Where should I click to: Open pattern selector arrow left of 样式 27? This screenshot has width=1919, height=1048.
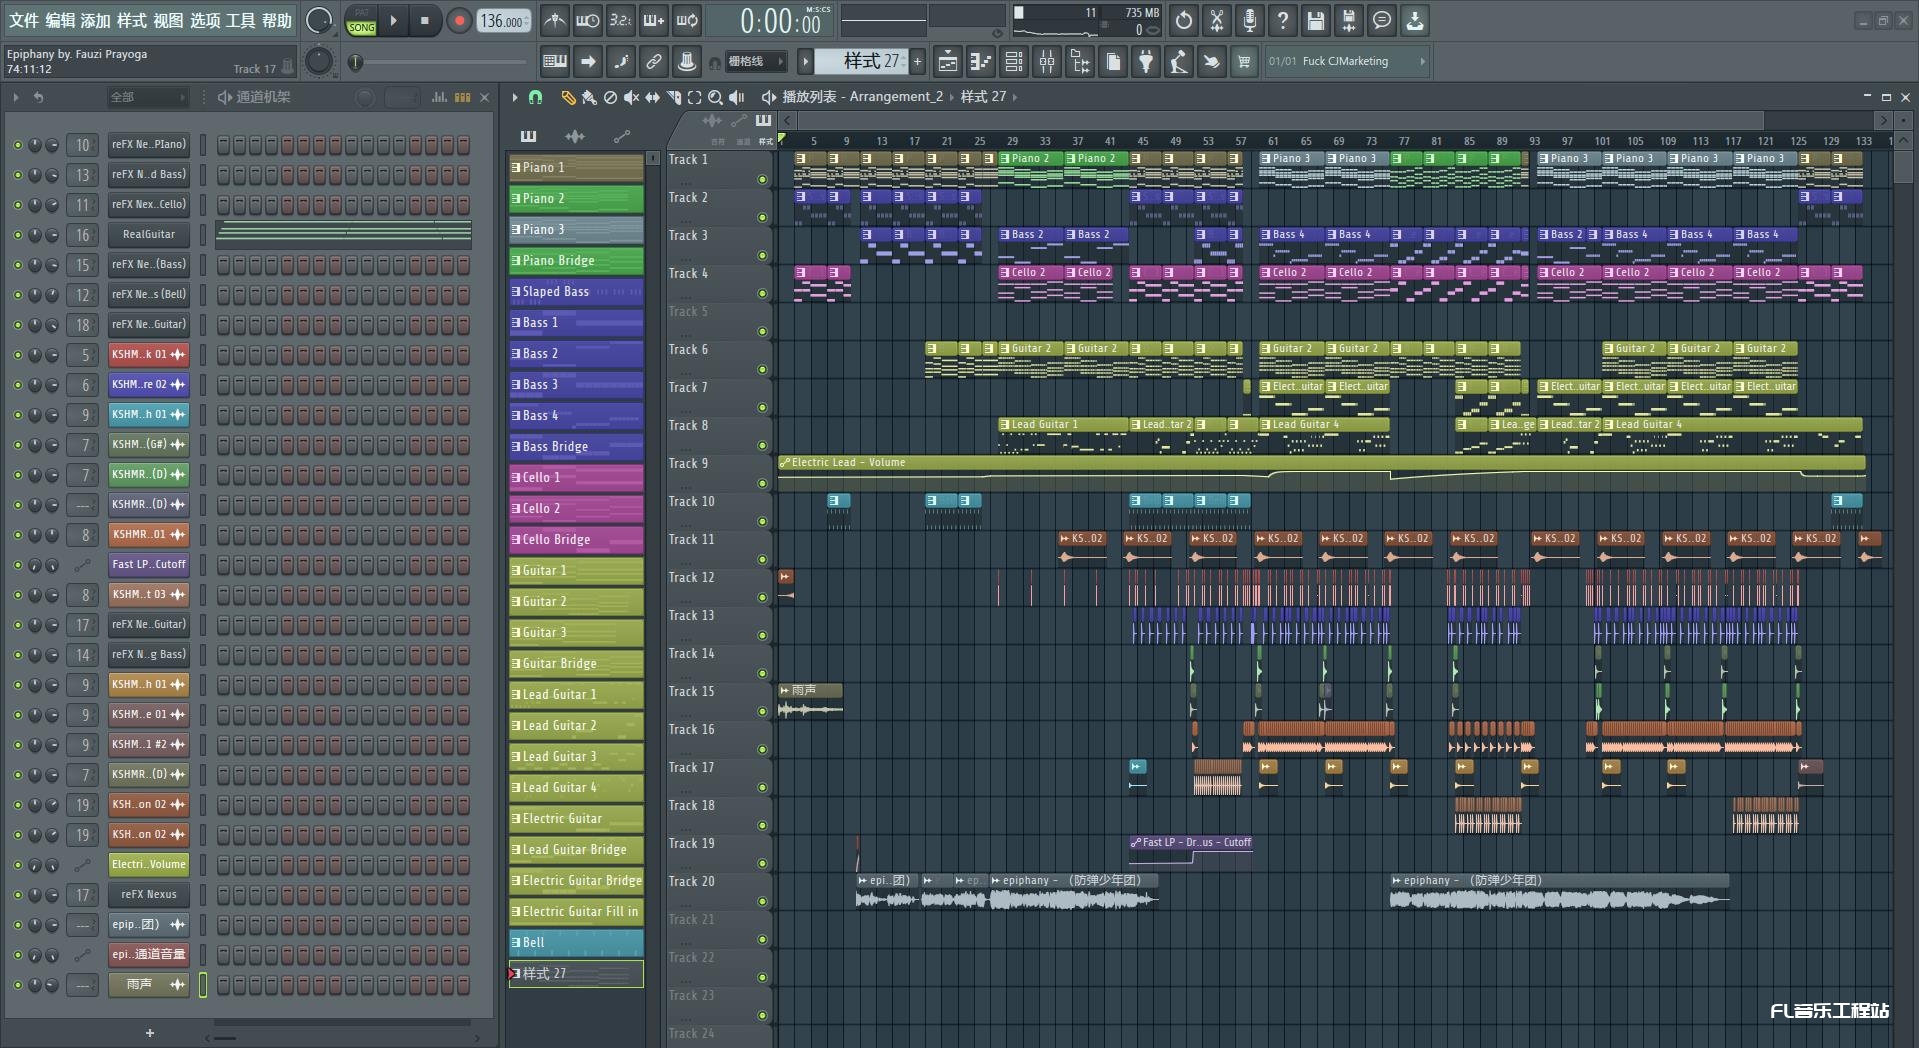[x=805, y=61]
